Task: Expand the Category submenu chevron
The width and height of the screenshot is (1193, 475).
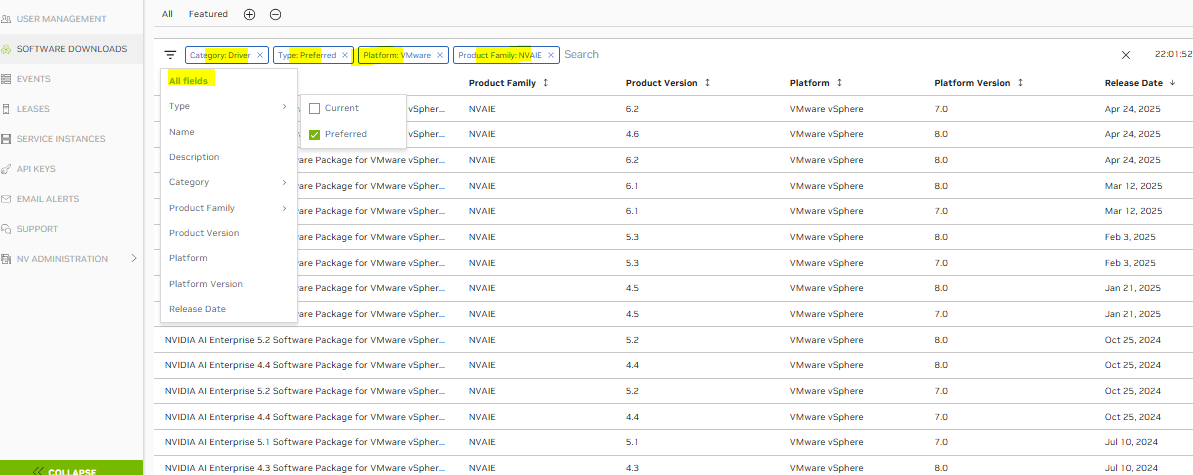Action: (285, 183)
